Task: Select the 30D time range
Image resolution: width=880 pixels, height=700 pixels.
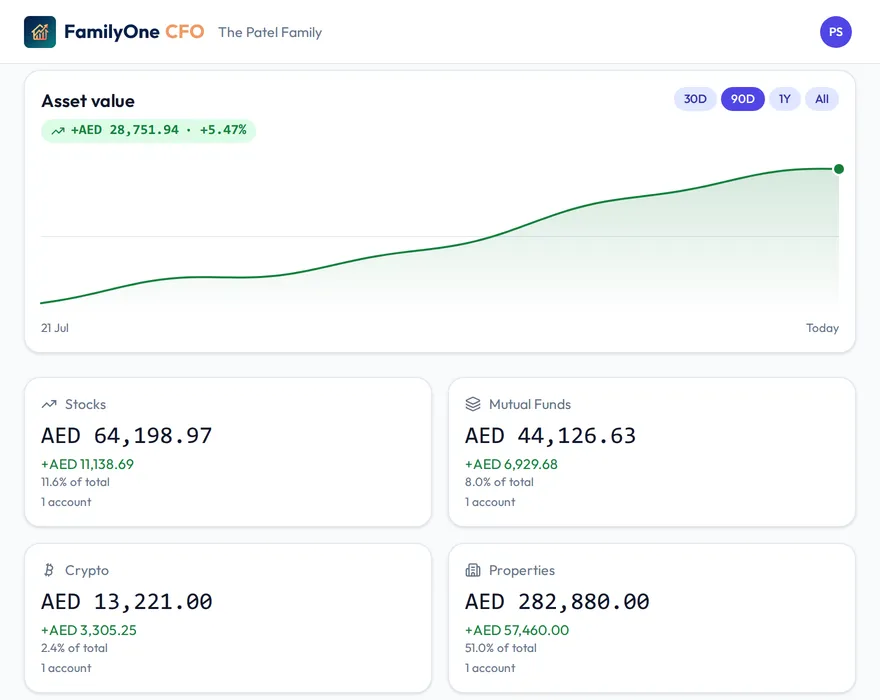Action: 695,99
